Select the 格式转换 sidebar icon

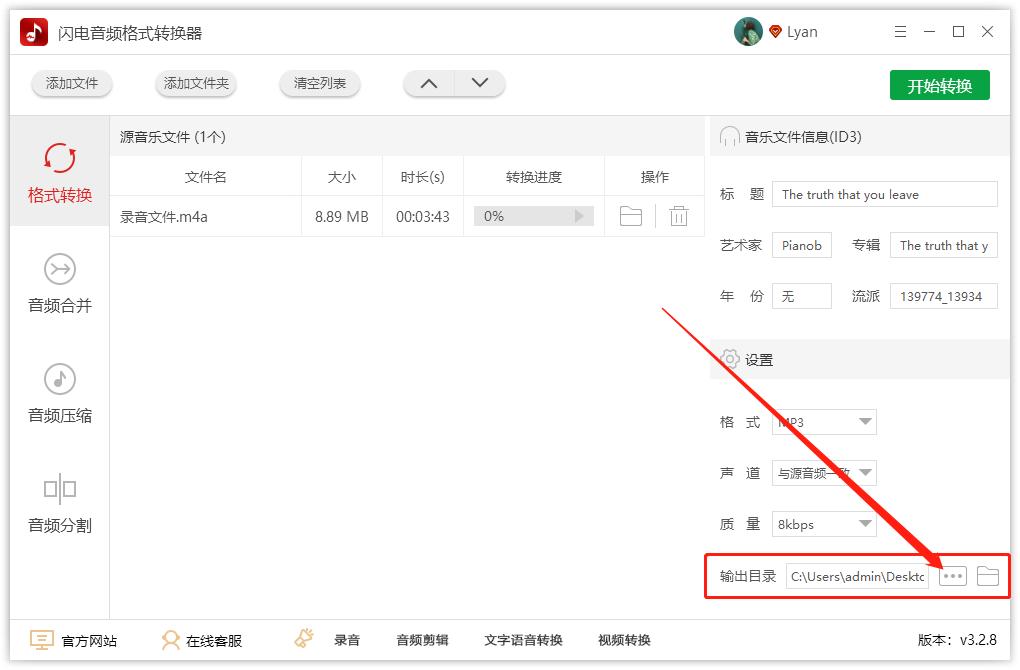click(59, 170)
